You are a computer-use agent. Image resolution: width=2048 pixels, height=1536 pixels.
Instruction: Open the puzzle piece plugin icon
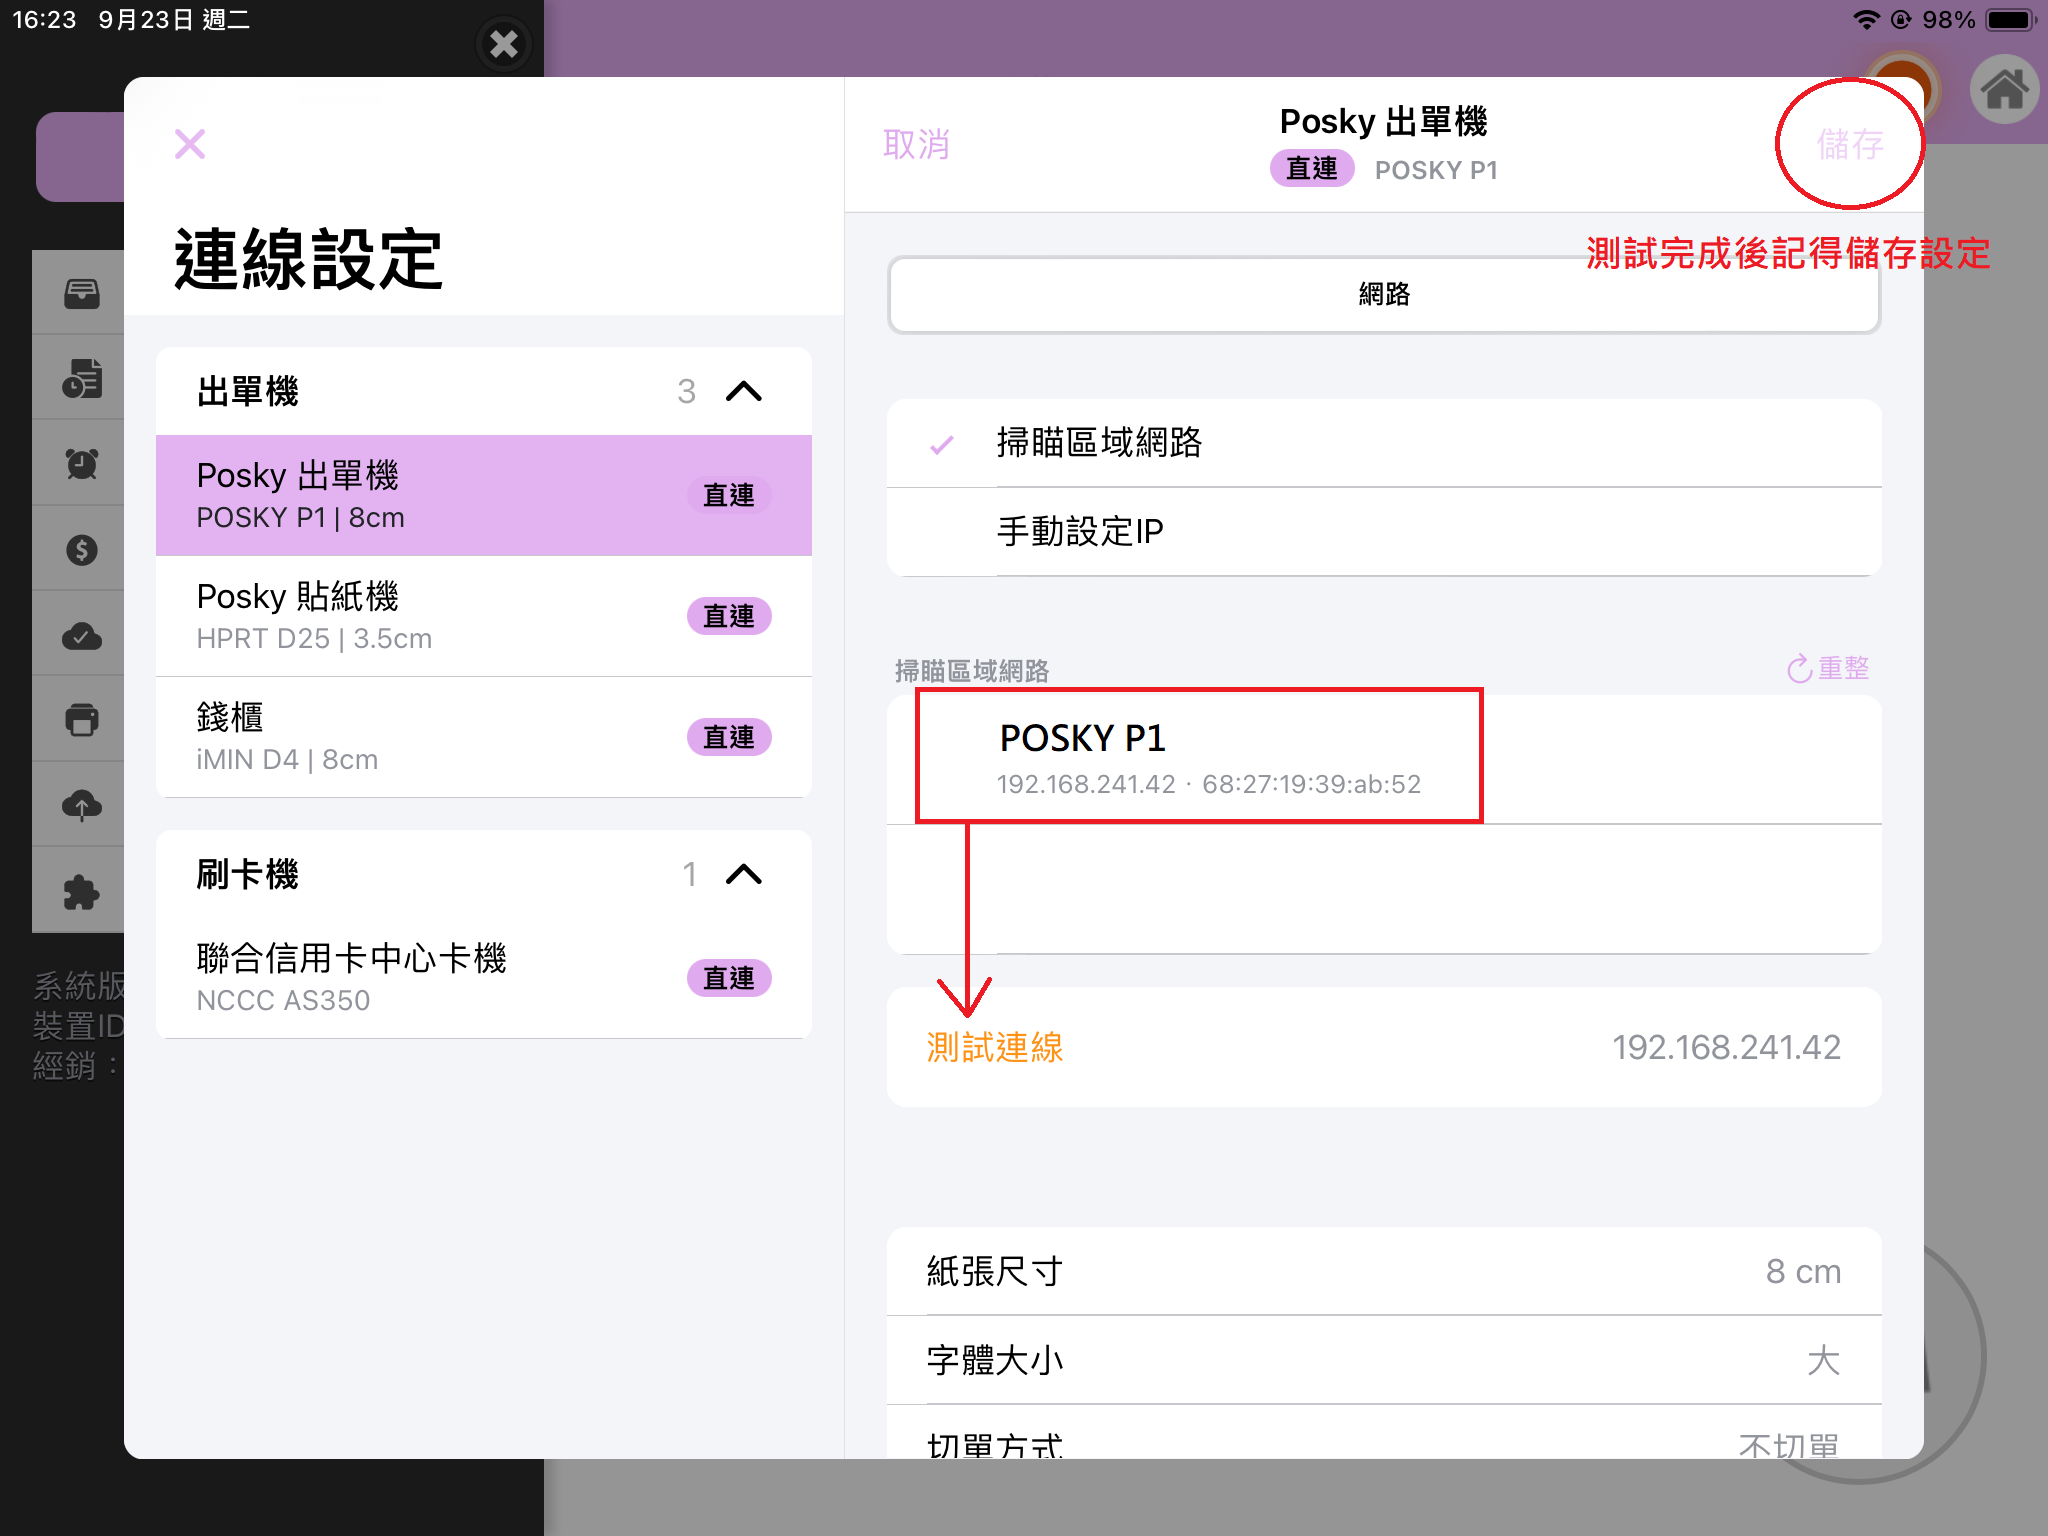point(82,891)
